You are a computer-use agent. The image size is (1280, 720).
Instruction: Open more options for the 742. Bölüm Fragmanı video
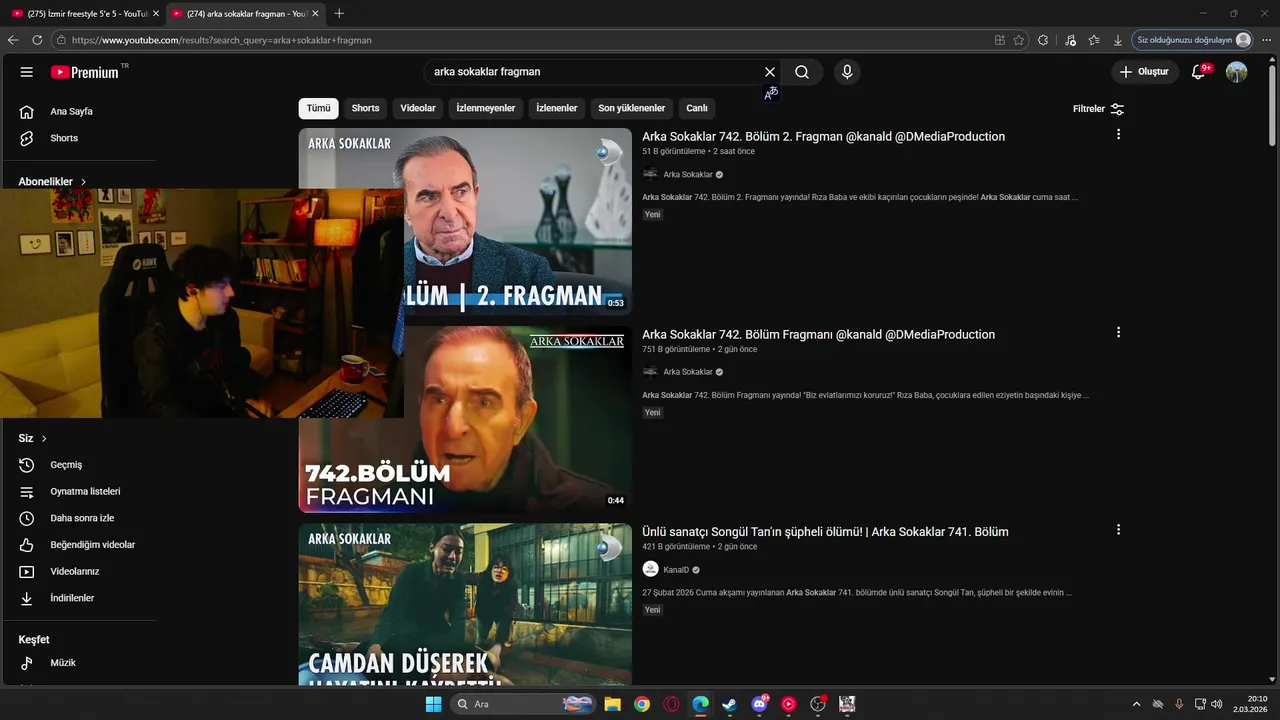tap(1118, 332)
